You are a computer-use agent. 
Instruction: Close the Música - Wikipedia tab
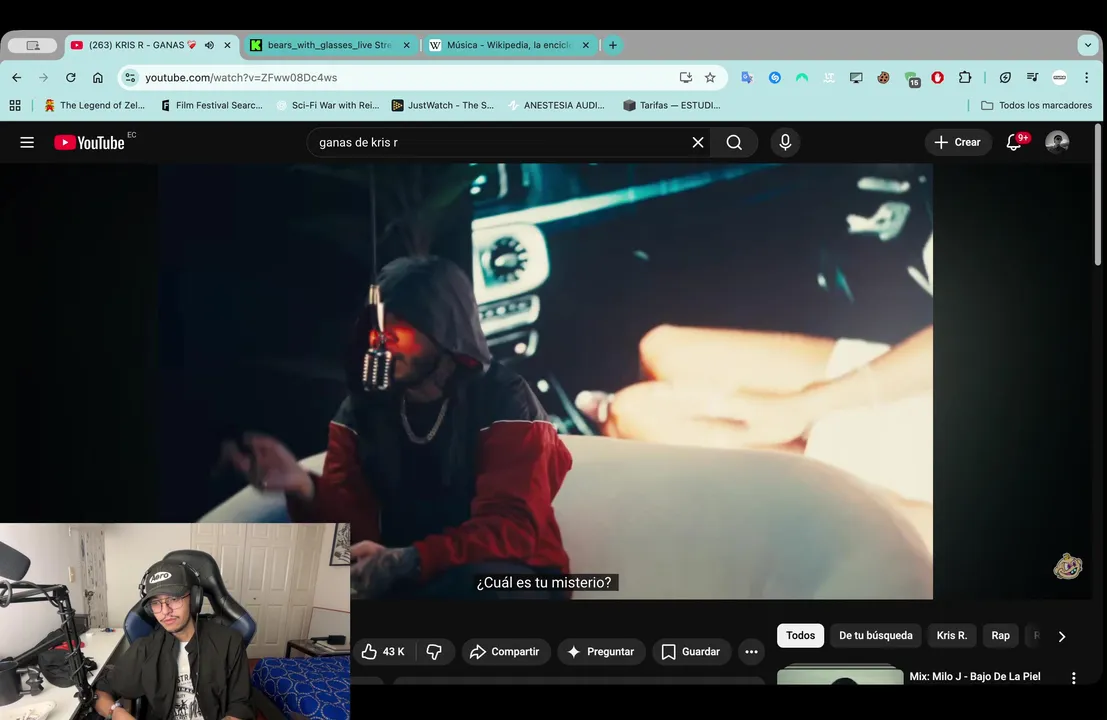(585, 45)
